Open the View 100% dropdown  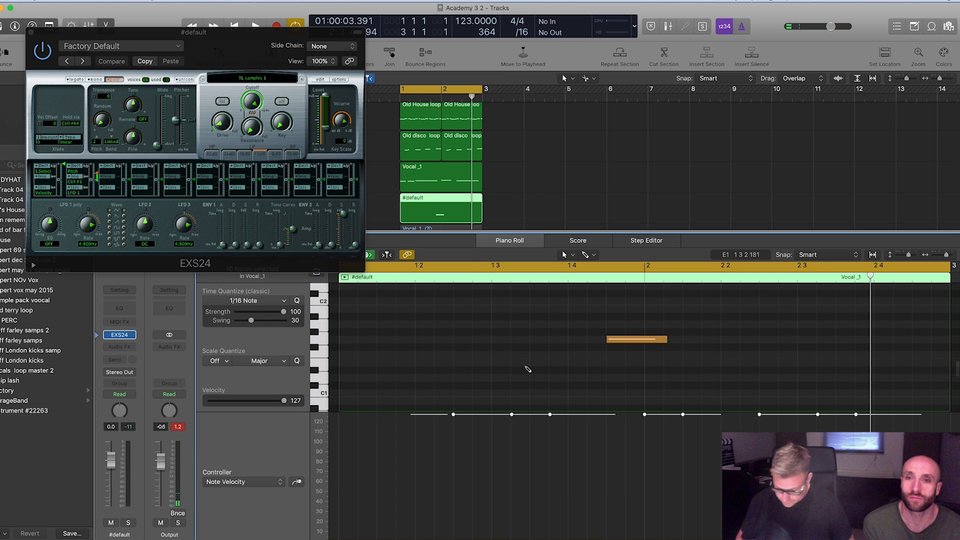pyautogui.click(x=322, y=61)
